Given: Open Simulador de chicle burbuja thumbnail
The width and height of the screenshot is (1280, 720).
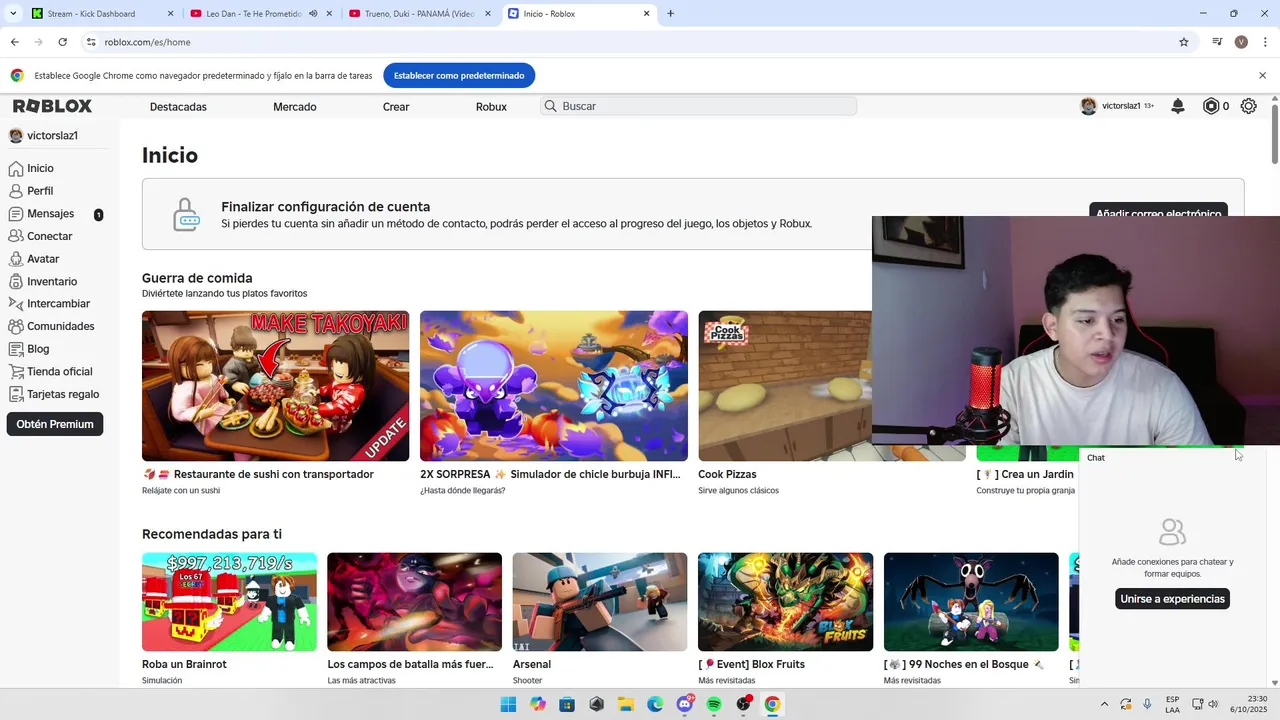Looking at the screenshot, I should click(x=554, y=386).
